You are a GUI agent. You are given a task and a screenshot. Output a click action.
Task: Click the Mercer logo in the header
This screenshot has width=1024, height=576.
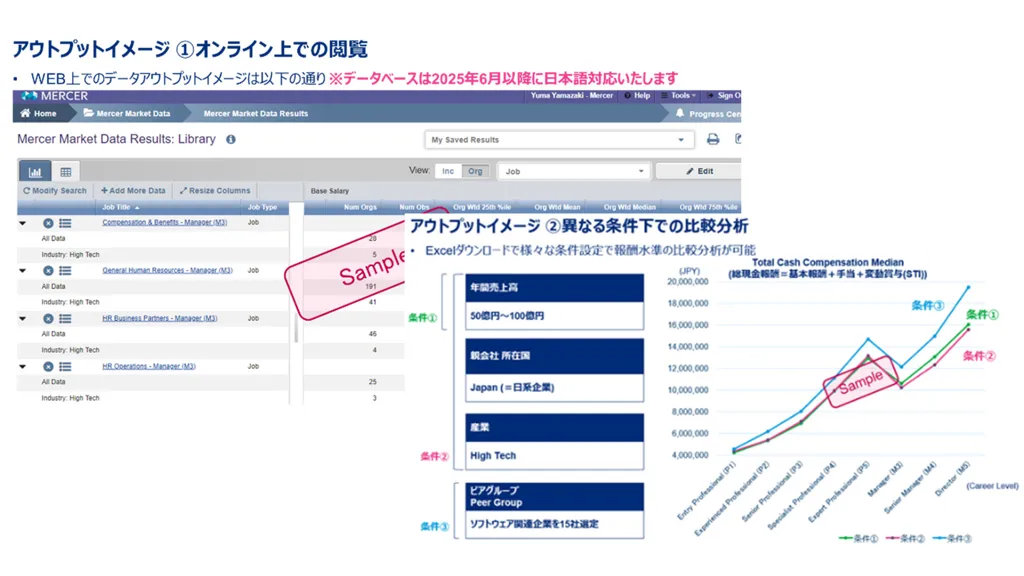(54, 96)
